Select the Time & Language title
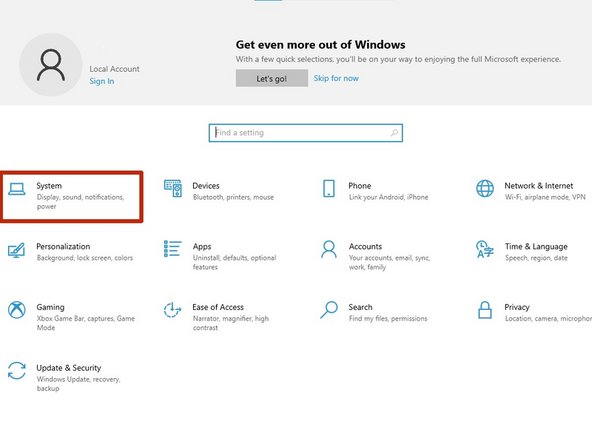The image size is (592, 444). coord(536,247)
